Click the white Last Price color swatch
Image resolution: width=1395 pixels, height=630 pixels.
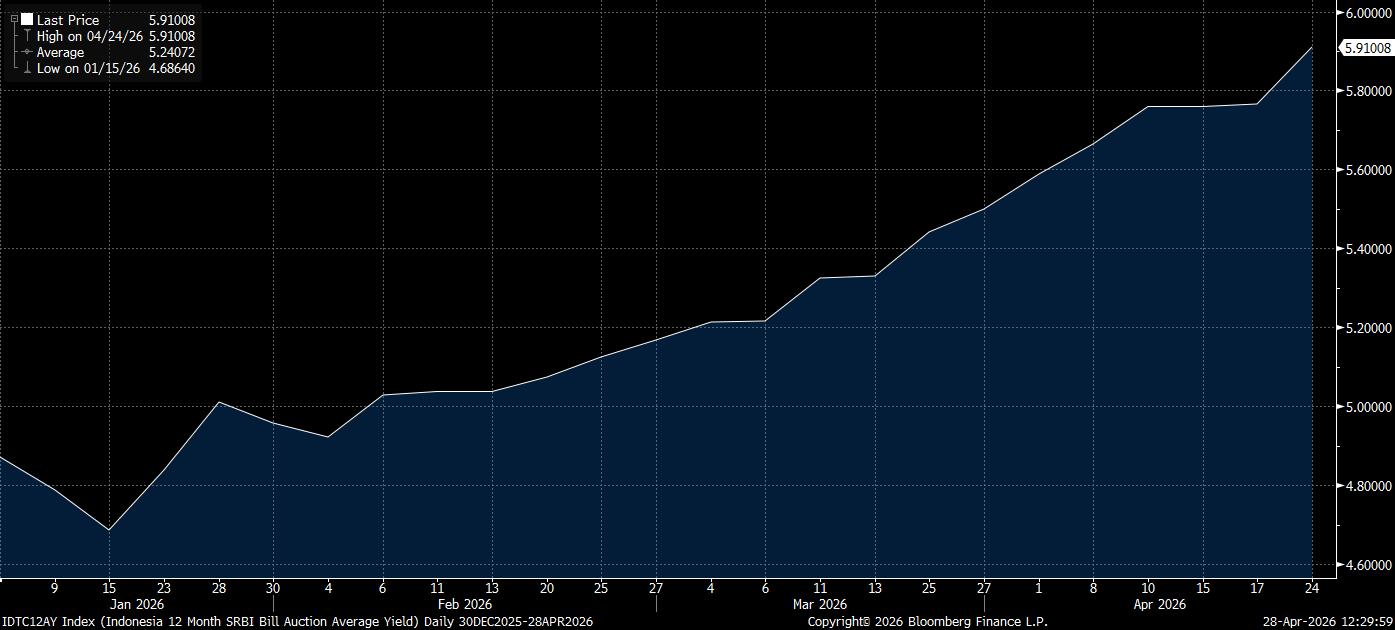coord(27,20)
